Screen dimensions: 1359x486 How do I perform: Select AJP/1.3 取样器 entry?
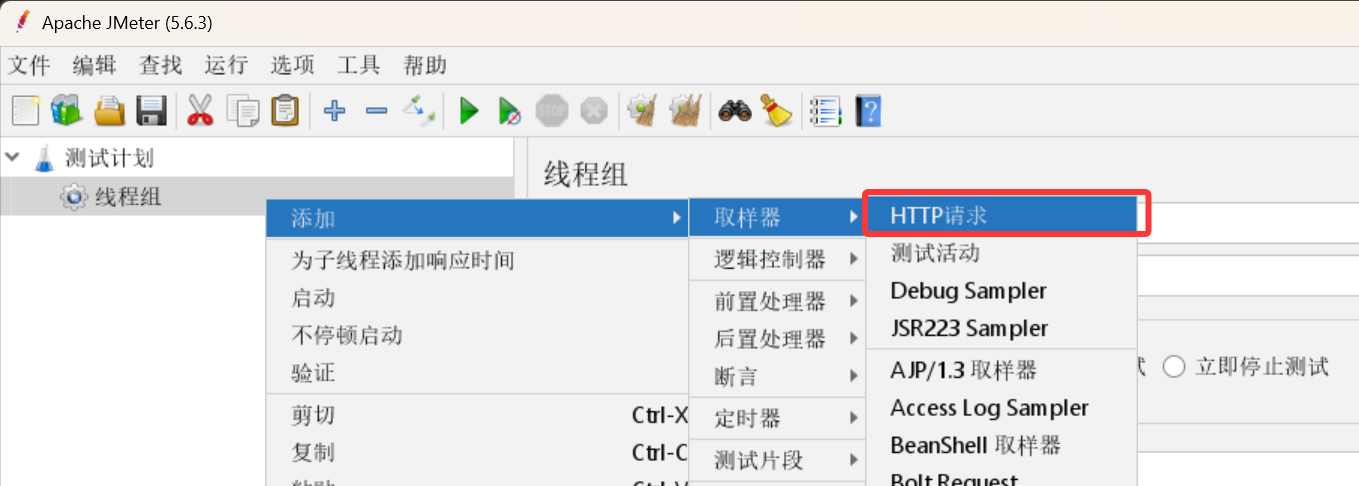(1002, 370)
